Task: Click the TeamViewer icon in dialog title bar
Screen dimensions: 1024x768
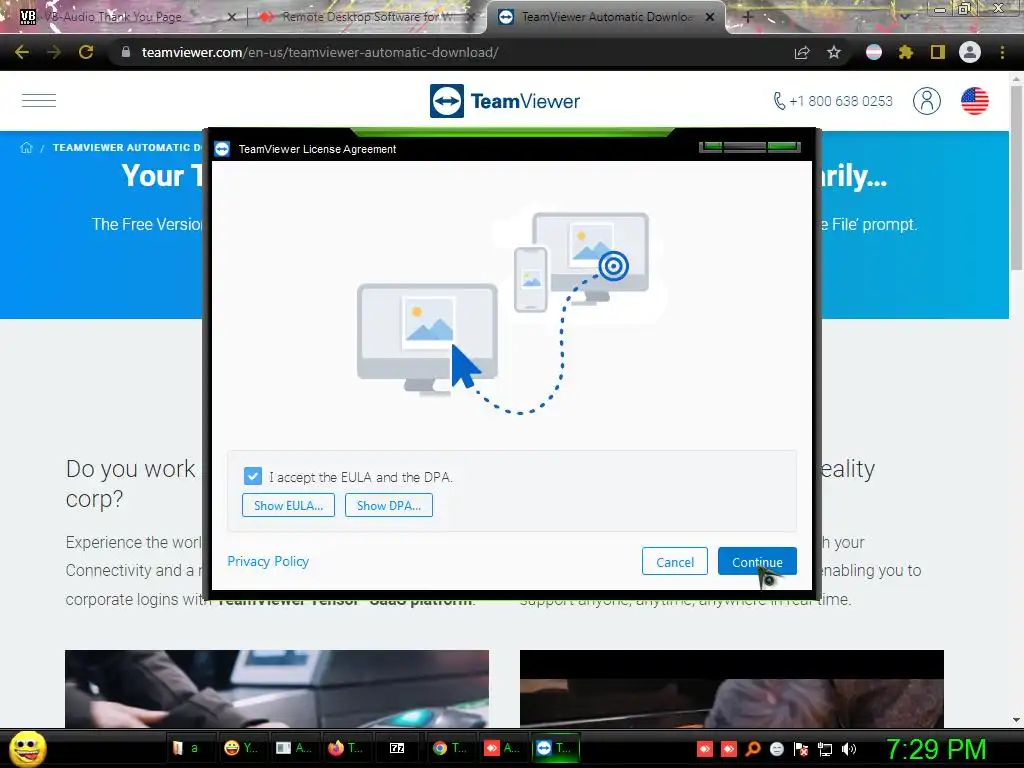Action: pos(222,149)
